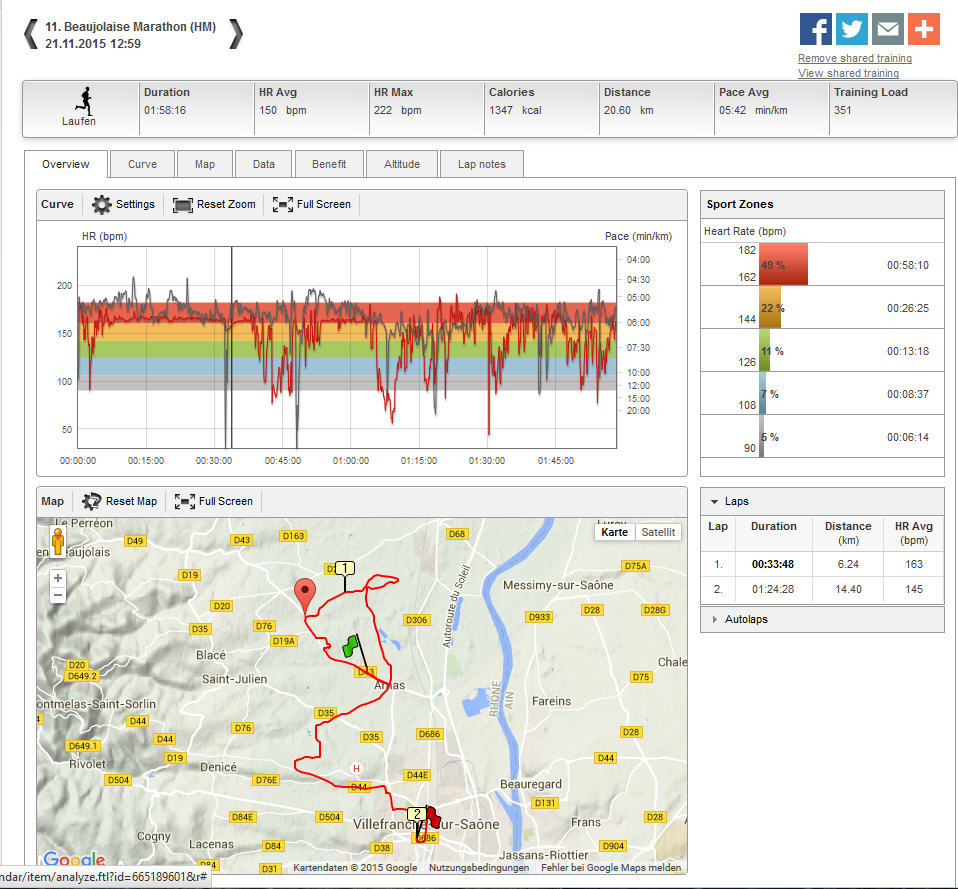958x889 pixels.
Task: Click the Distance value 20.60
Action: point(617,111)
